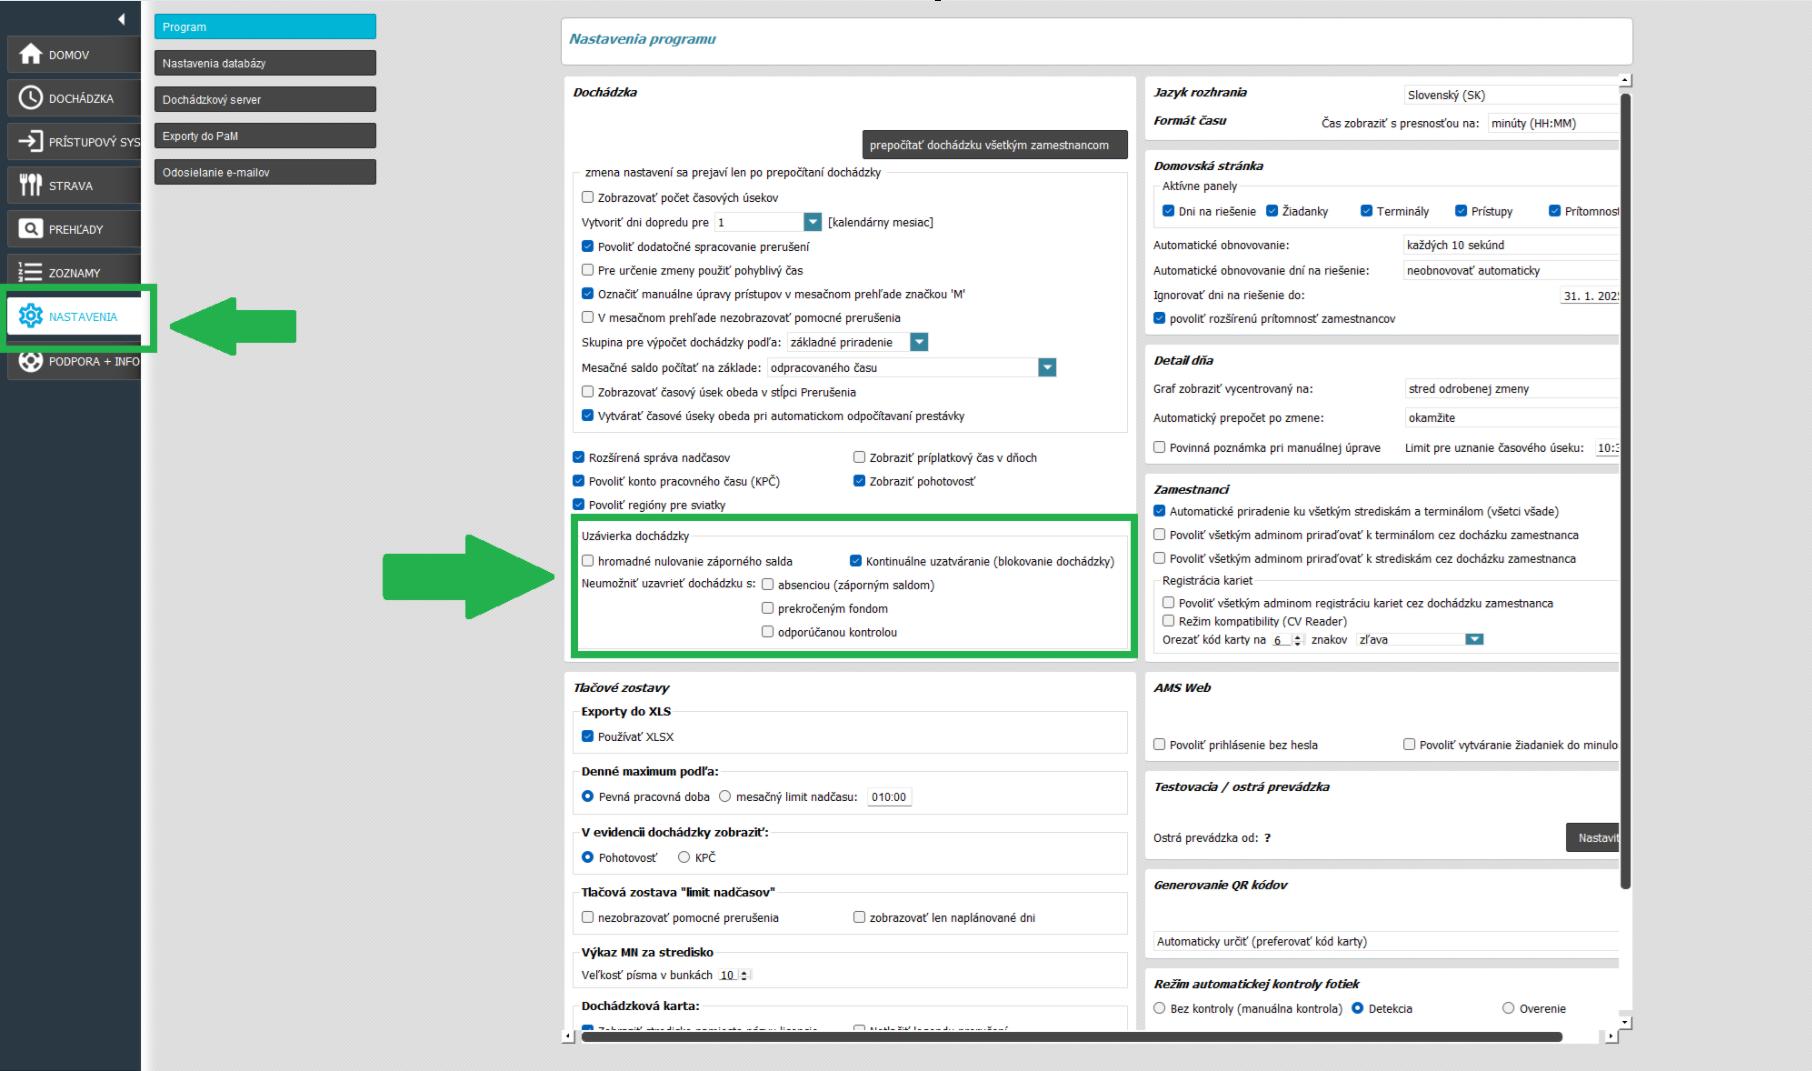Click the horizontal scrollbar at panel bottom

tap(1070, 1037)
